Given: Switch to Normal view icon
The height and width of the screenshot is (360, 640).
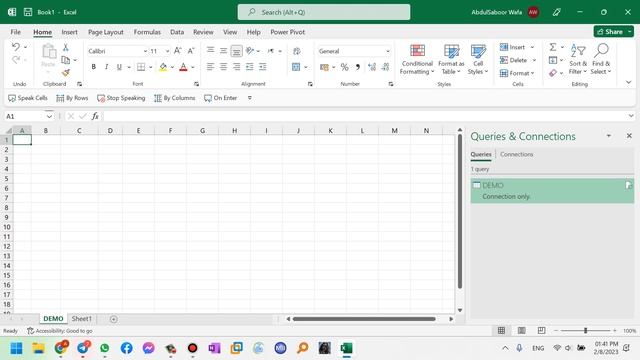Looking at the screenshot, I should click(501, 330).
